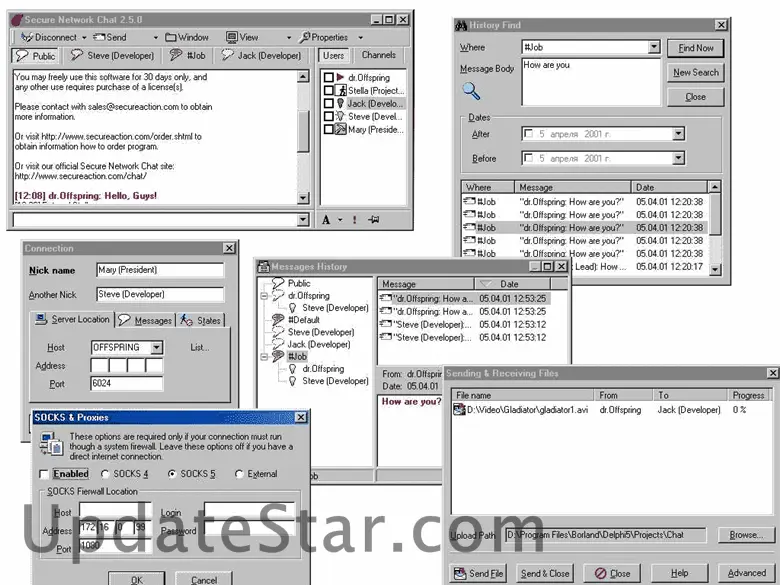780x585 pixels.
Task: Open the After date picker dropdown
Action: [x=678, y=134]
